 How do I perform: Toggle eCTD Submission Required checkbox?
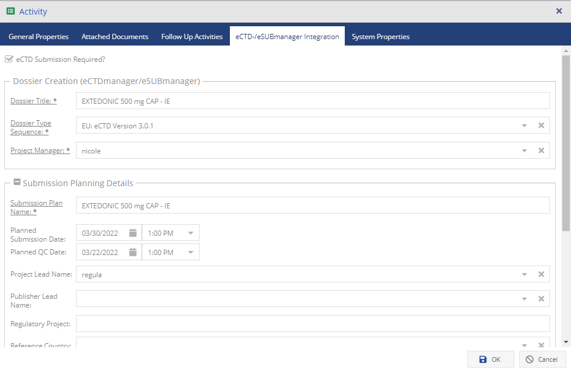(9, 59)
